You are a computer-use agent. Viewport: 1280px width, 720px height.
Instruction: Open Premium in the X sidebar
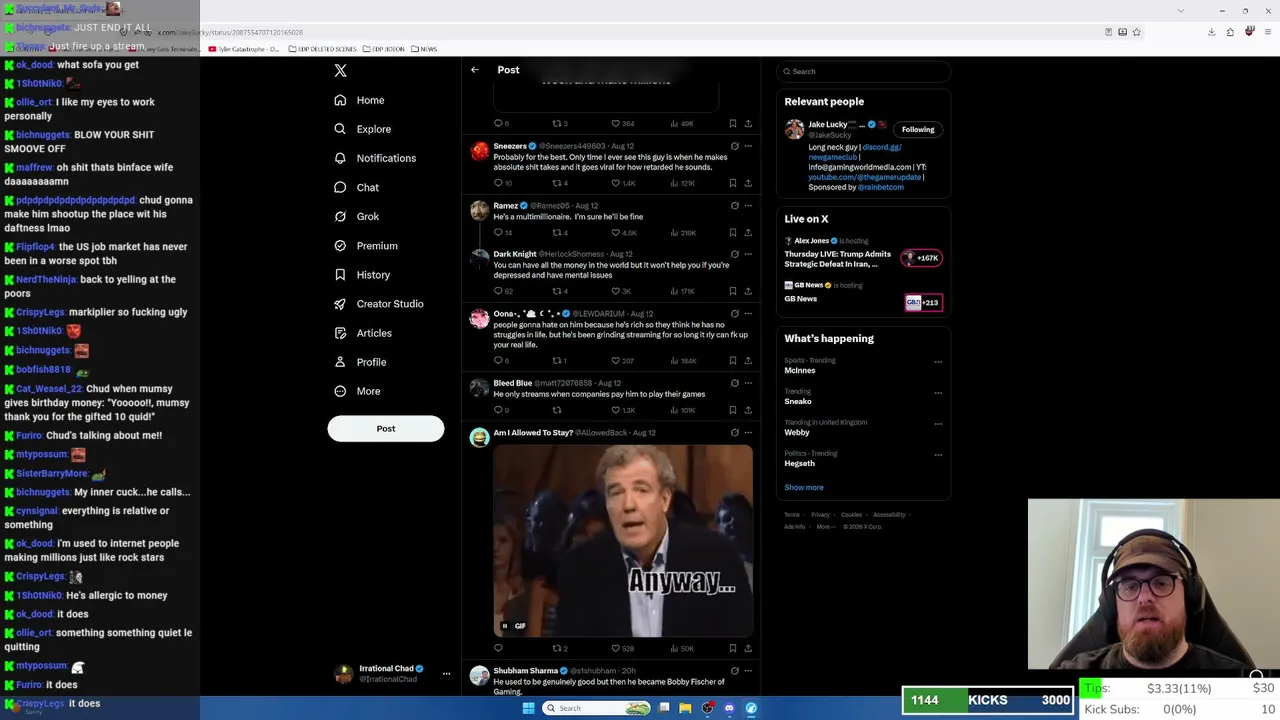pos(366,245)
